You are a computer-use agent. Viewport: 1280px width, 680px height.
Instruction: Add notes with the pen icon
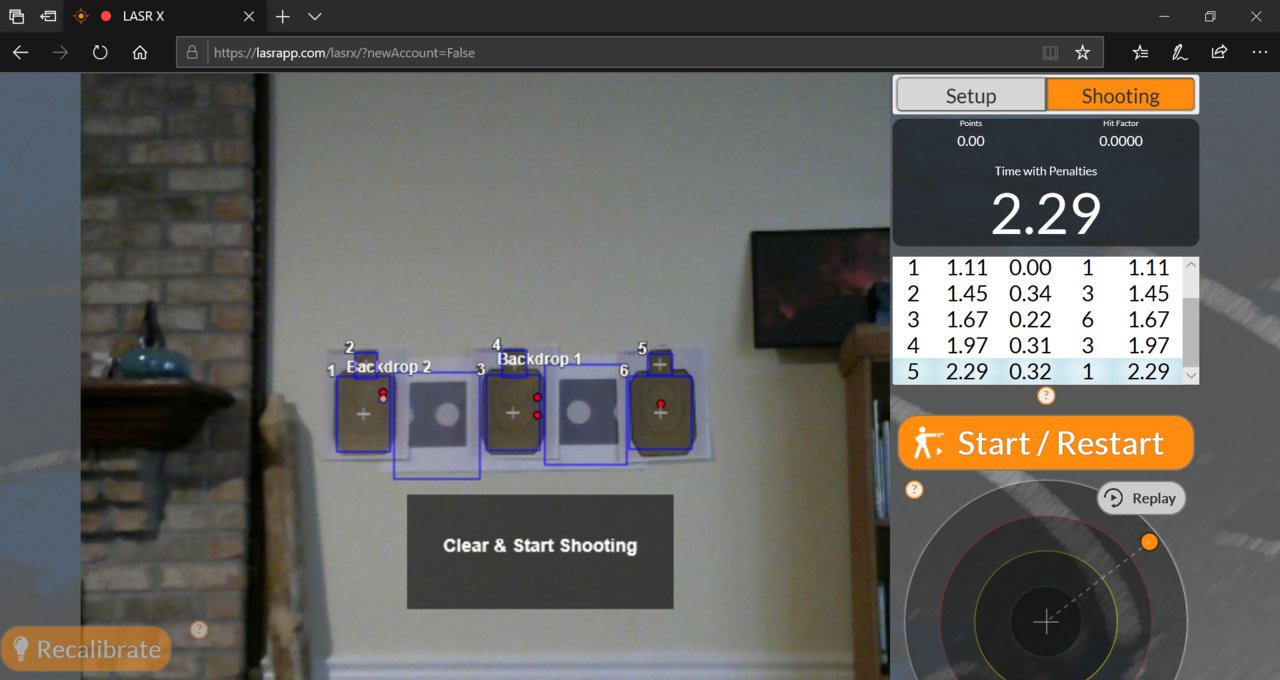click(x=1180, y=52)
